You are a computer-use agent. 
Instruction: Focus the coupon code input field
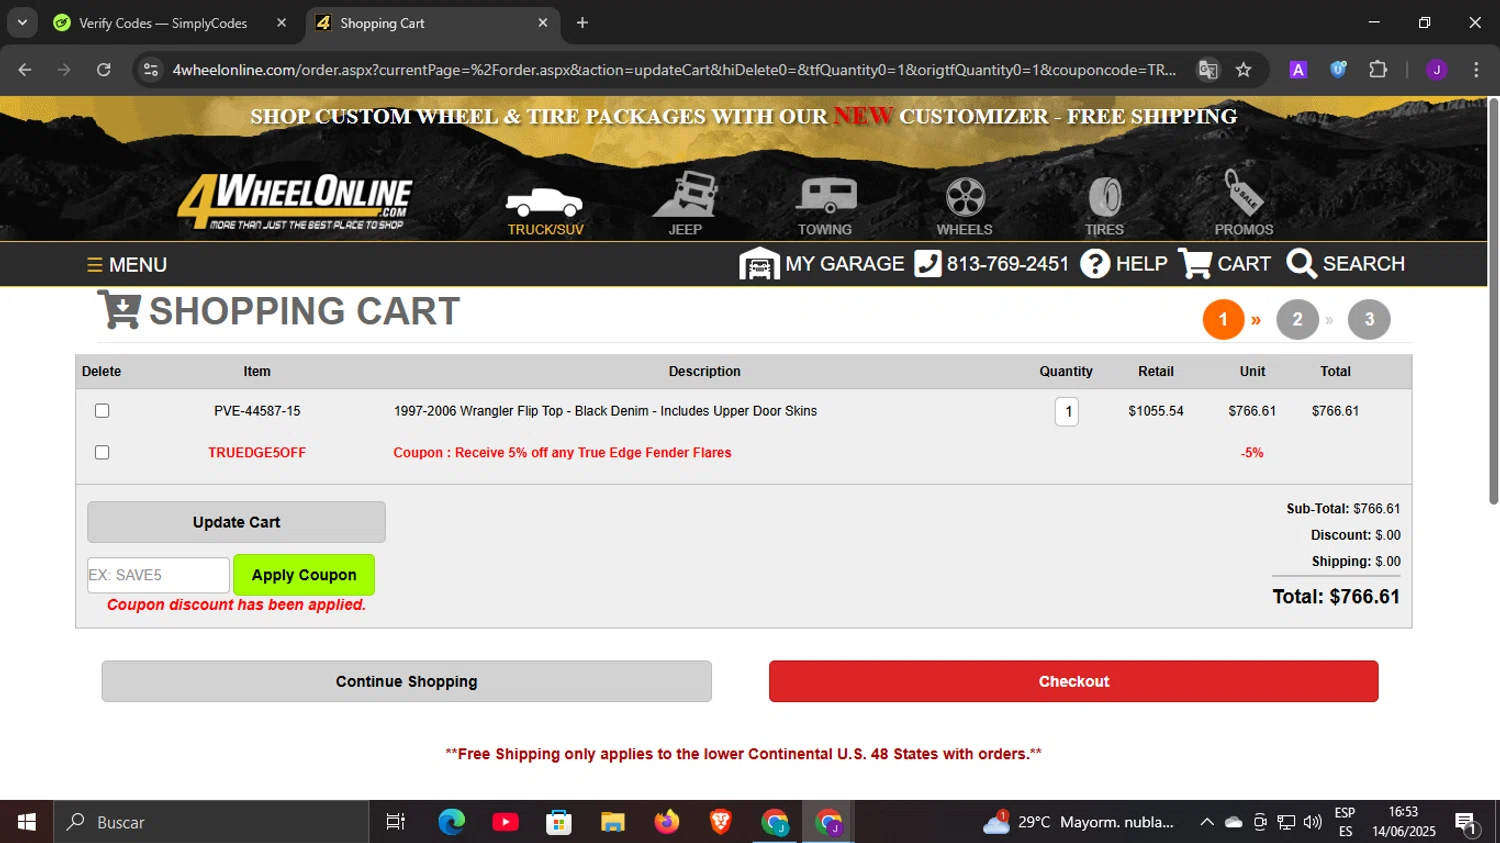[x=158, y=575]
